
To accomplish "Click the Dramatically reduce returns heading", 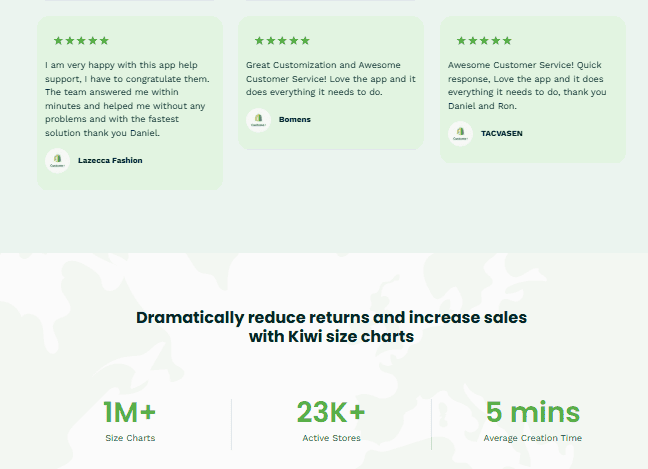I will tap(331, 318).
